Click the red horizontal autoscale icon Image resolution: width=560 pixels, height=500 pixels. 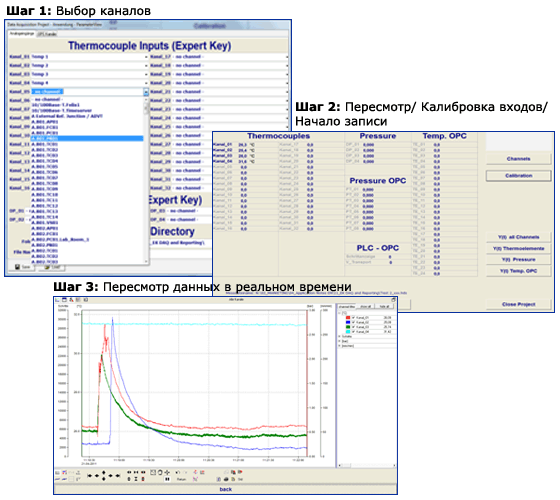[143, 472]
